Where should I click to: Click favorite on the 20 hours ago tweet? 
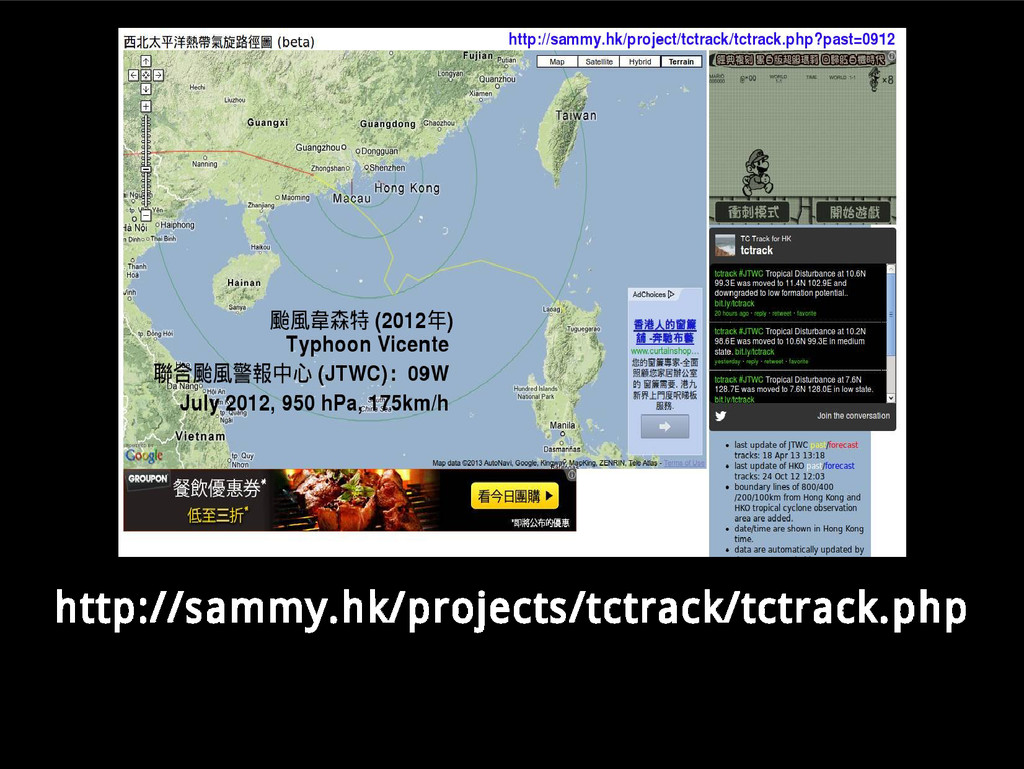[807, 313]
